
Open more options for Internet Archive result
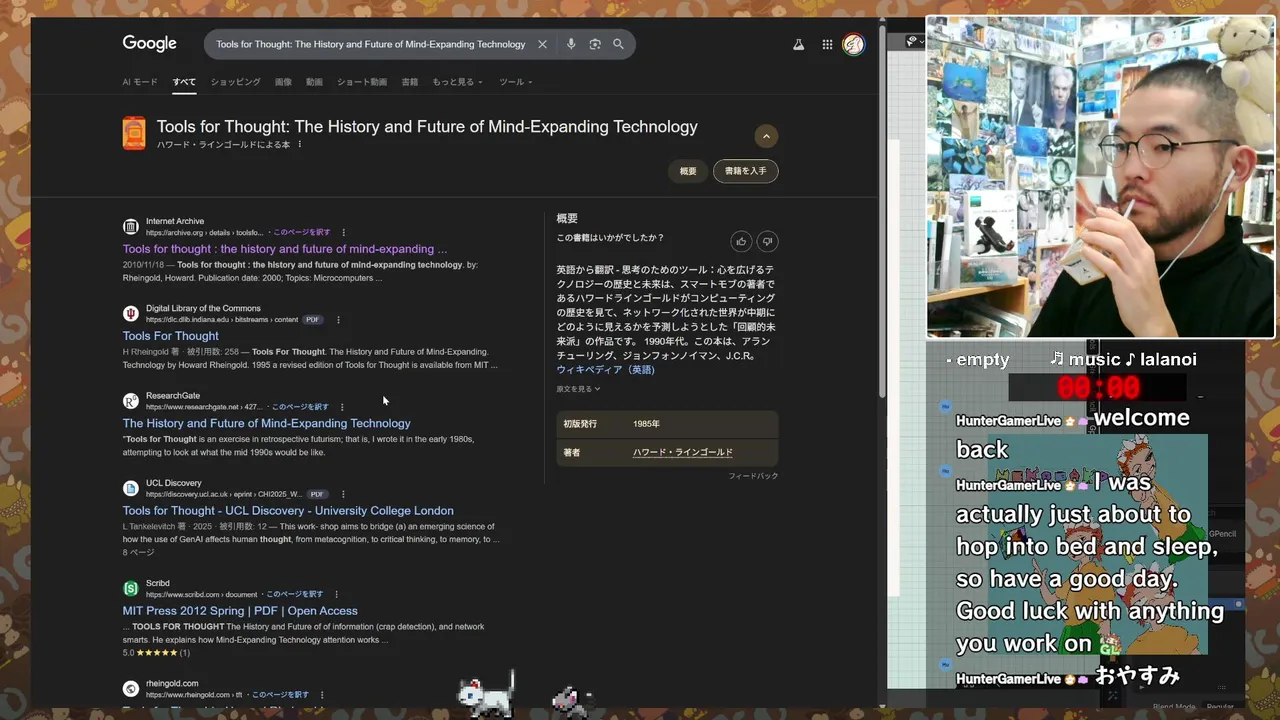(x=344, y=233)
